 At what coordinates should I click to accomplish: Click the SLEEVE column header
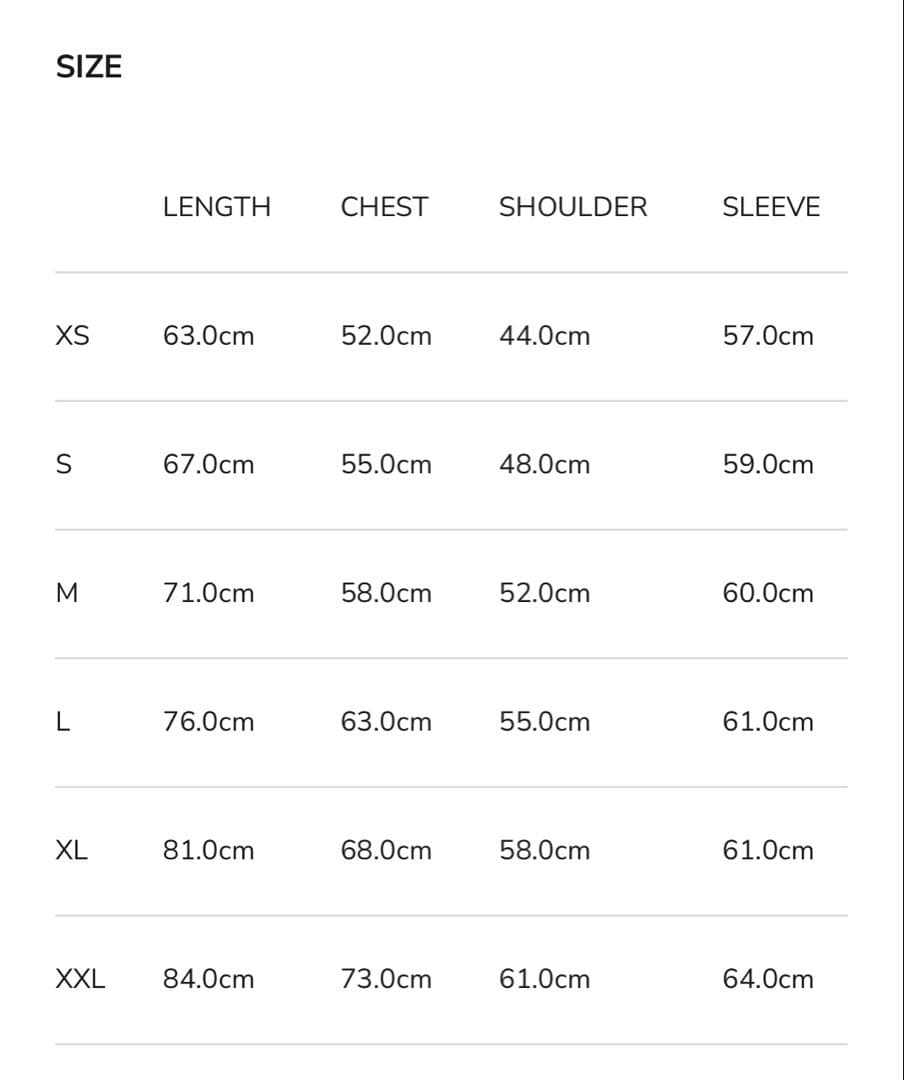tap(770, 207)
